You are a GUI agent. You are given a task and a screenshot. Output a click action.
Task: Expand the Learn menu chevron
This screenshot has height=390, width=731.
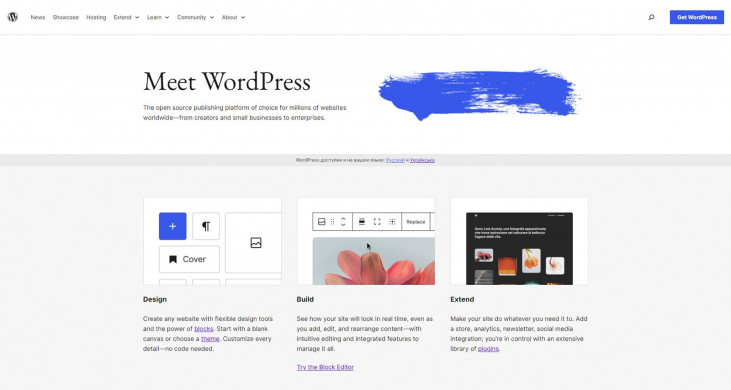click(x=166, y=17)
